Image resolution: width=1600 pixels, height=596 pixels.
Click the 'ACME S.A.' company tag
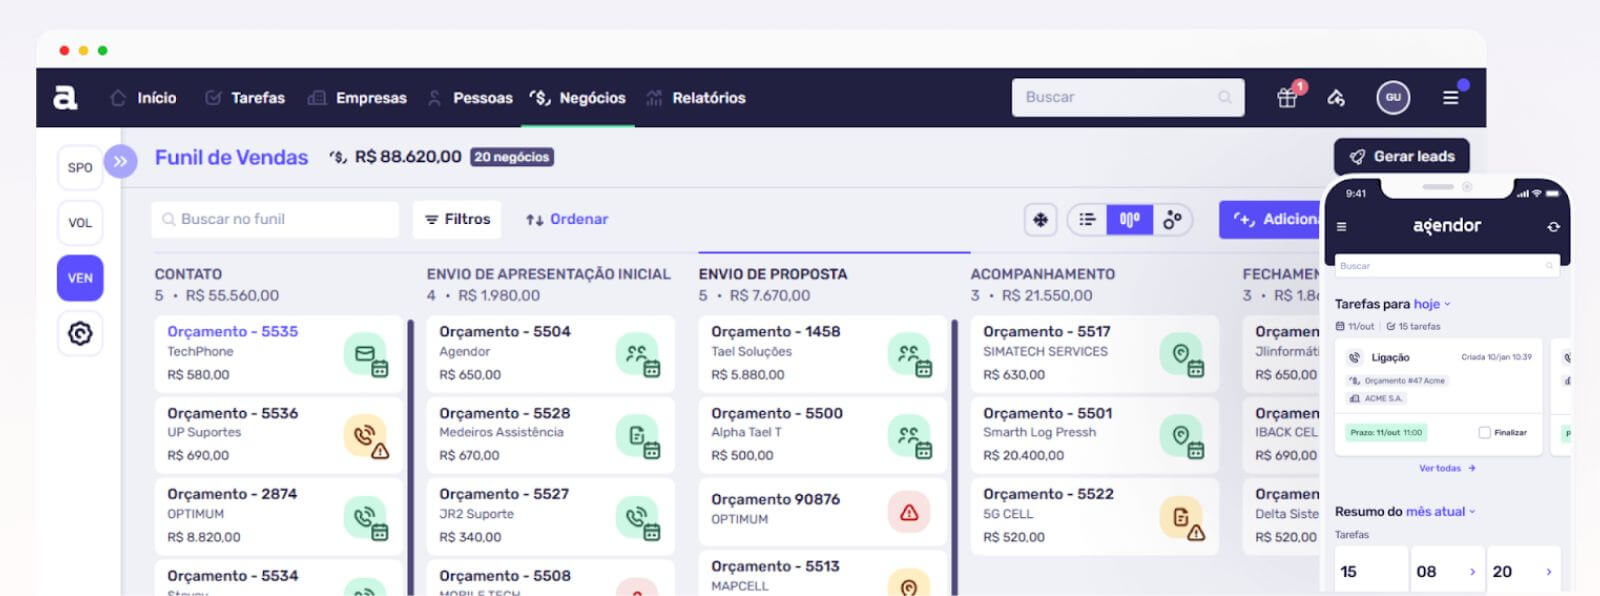click(1376, 398)
